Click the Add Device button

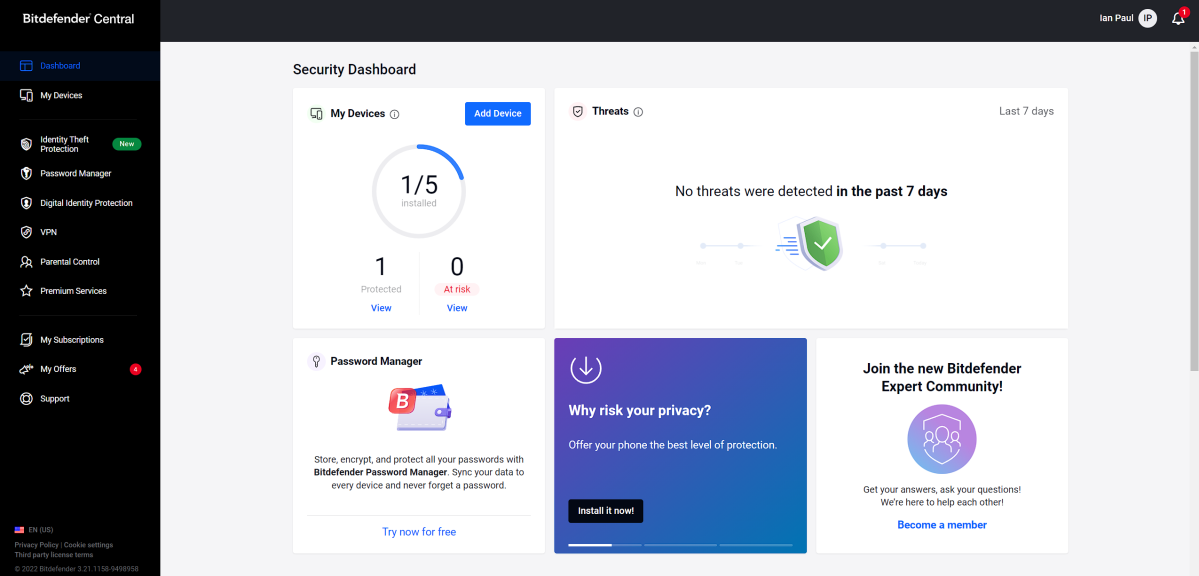click(498, 113)
